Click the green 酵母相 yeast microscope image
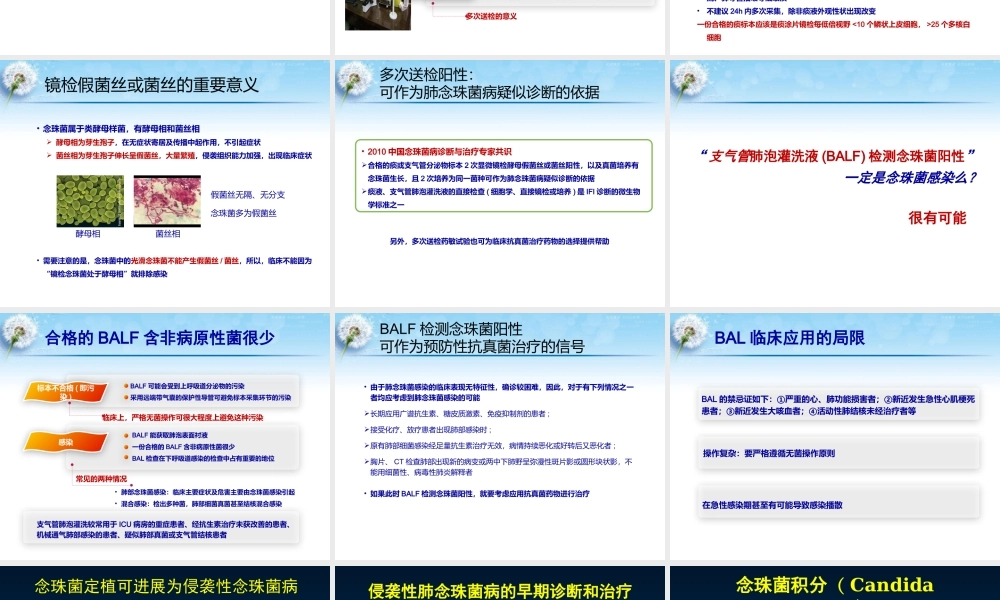Viewport: 1000px width, 600px height. click(x=90, y=201)
